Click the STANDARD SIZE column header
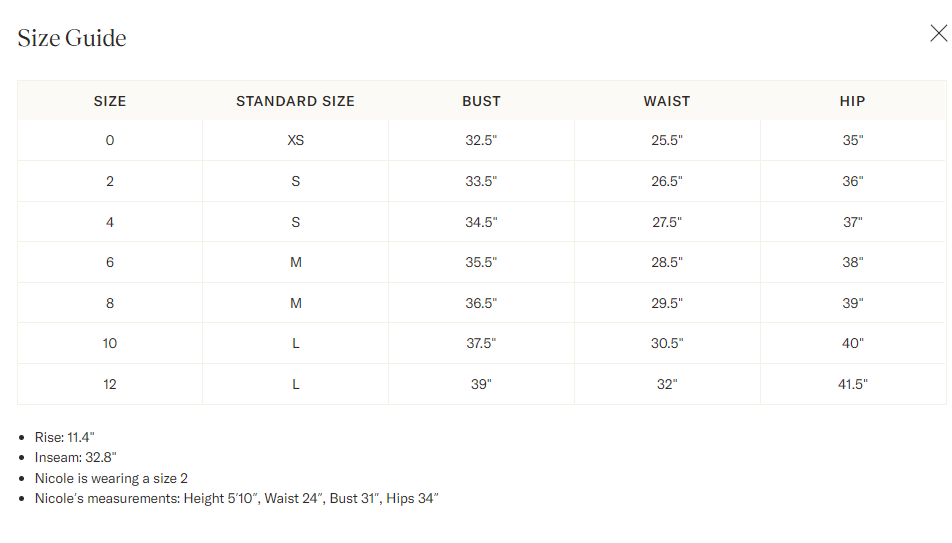The image size is (952, 543). click(x=295, y=101)
